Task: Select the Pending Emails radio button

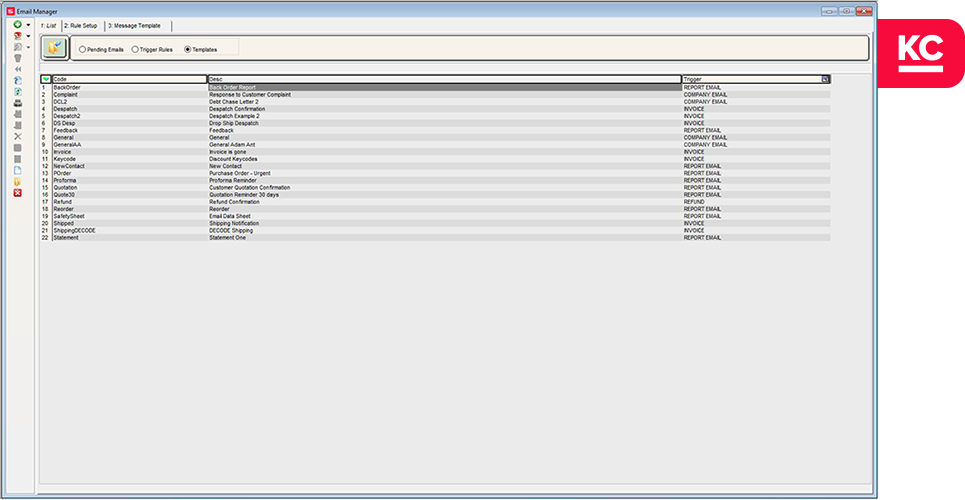Action: 82,49
